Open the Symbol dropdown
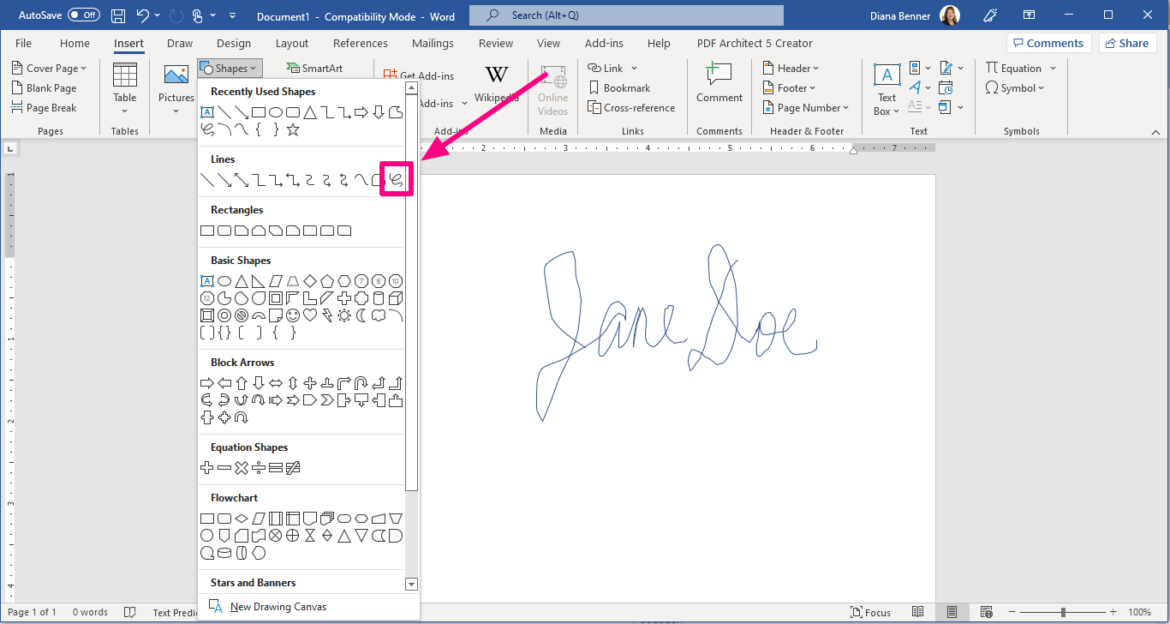1170x624 pixels. pos(1015,87)
